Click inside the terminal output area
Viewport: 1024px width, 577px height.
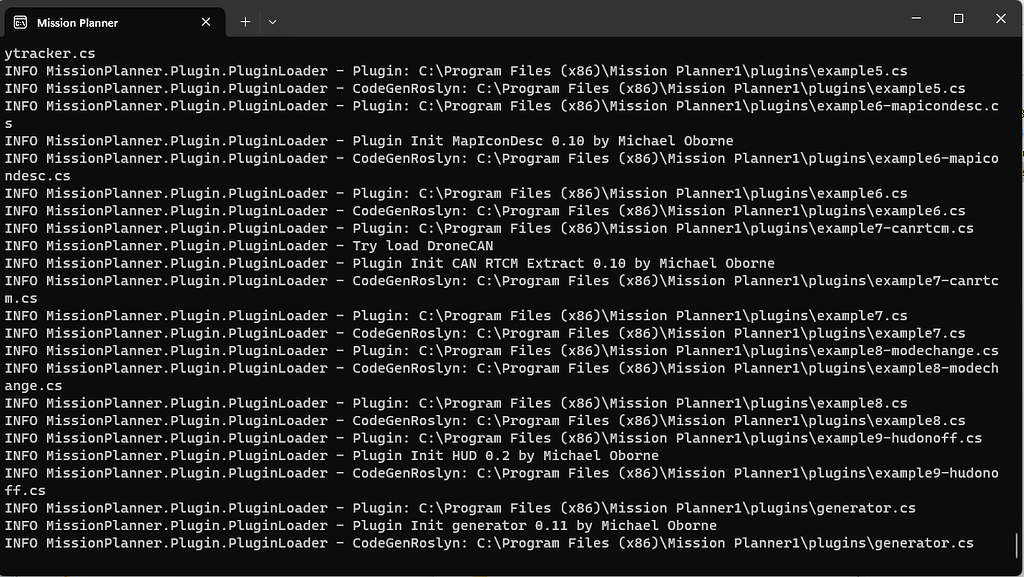500,300
